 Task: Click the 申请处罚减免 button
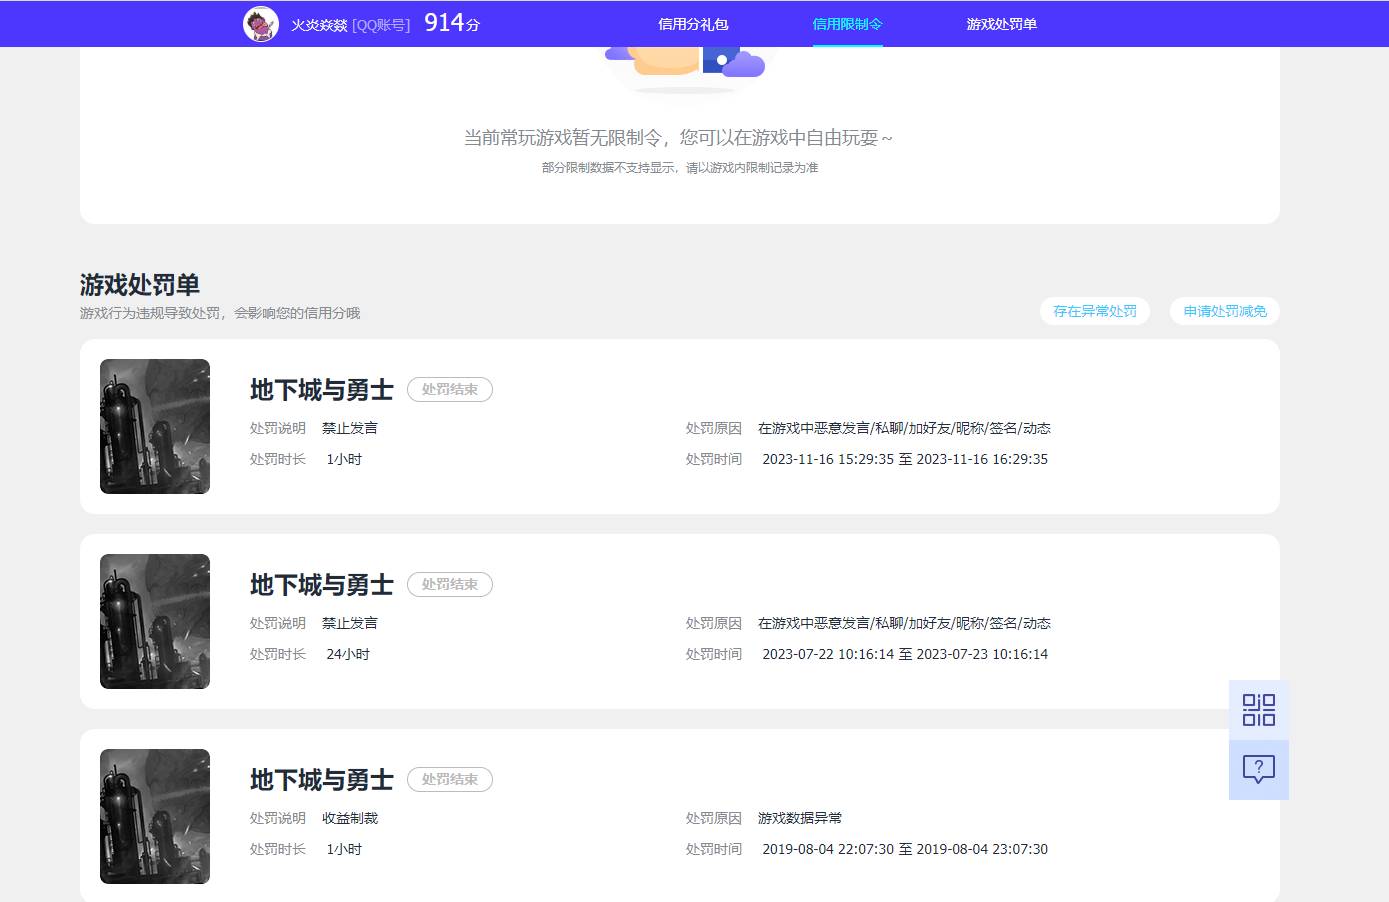pos(1224,311)
